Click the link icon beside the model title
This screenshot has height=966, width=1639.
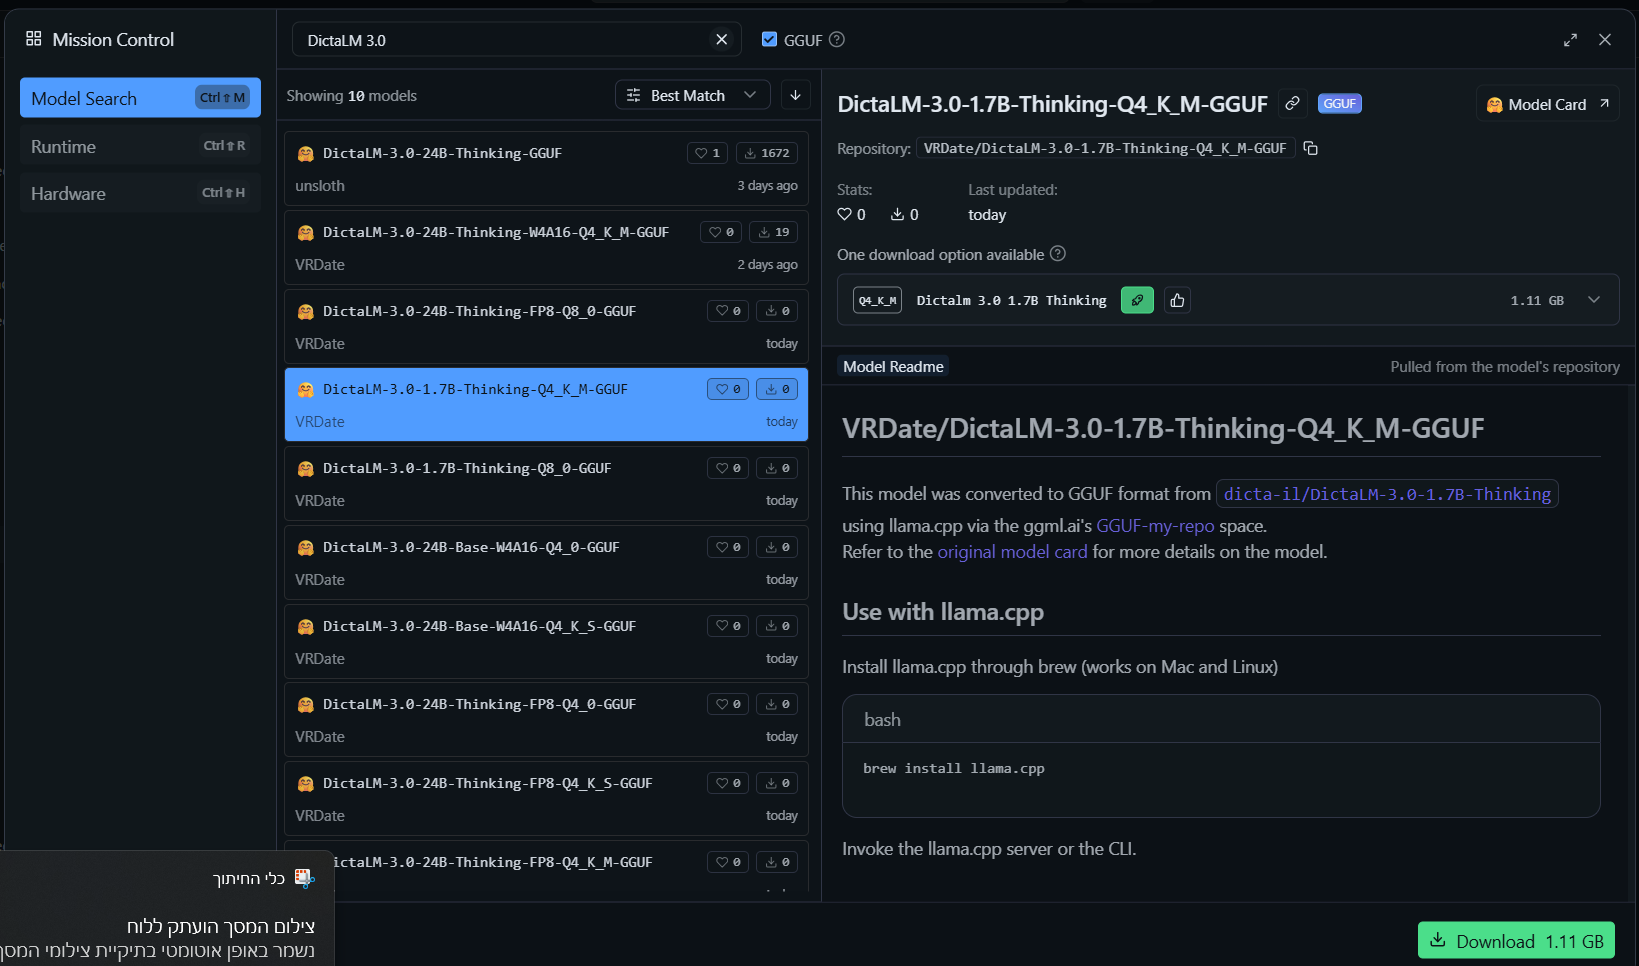point(1292,103)
